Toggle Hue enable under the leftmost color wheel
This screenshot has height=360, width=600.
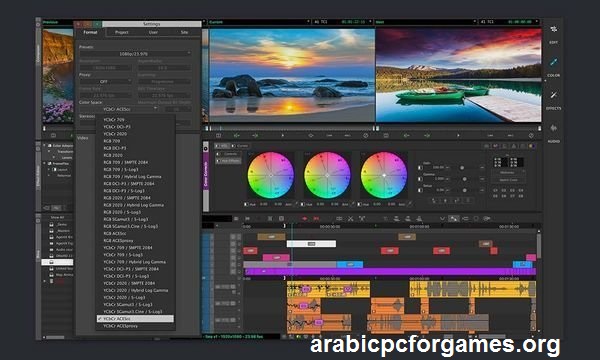click(x=246, y=204)
